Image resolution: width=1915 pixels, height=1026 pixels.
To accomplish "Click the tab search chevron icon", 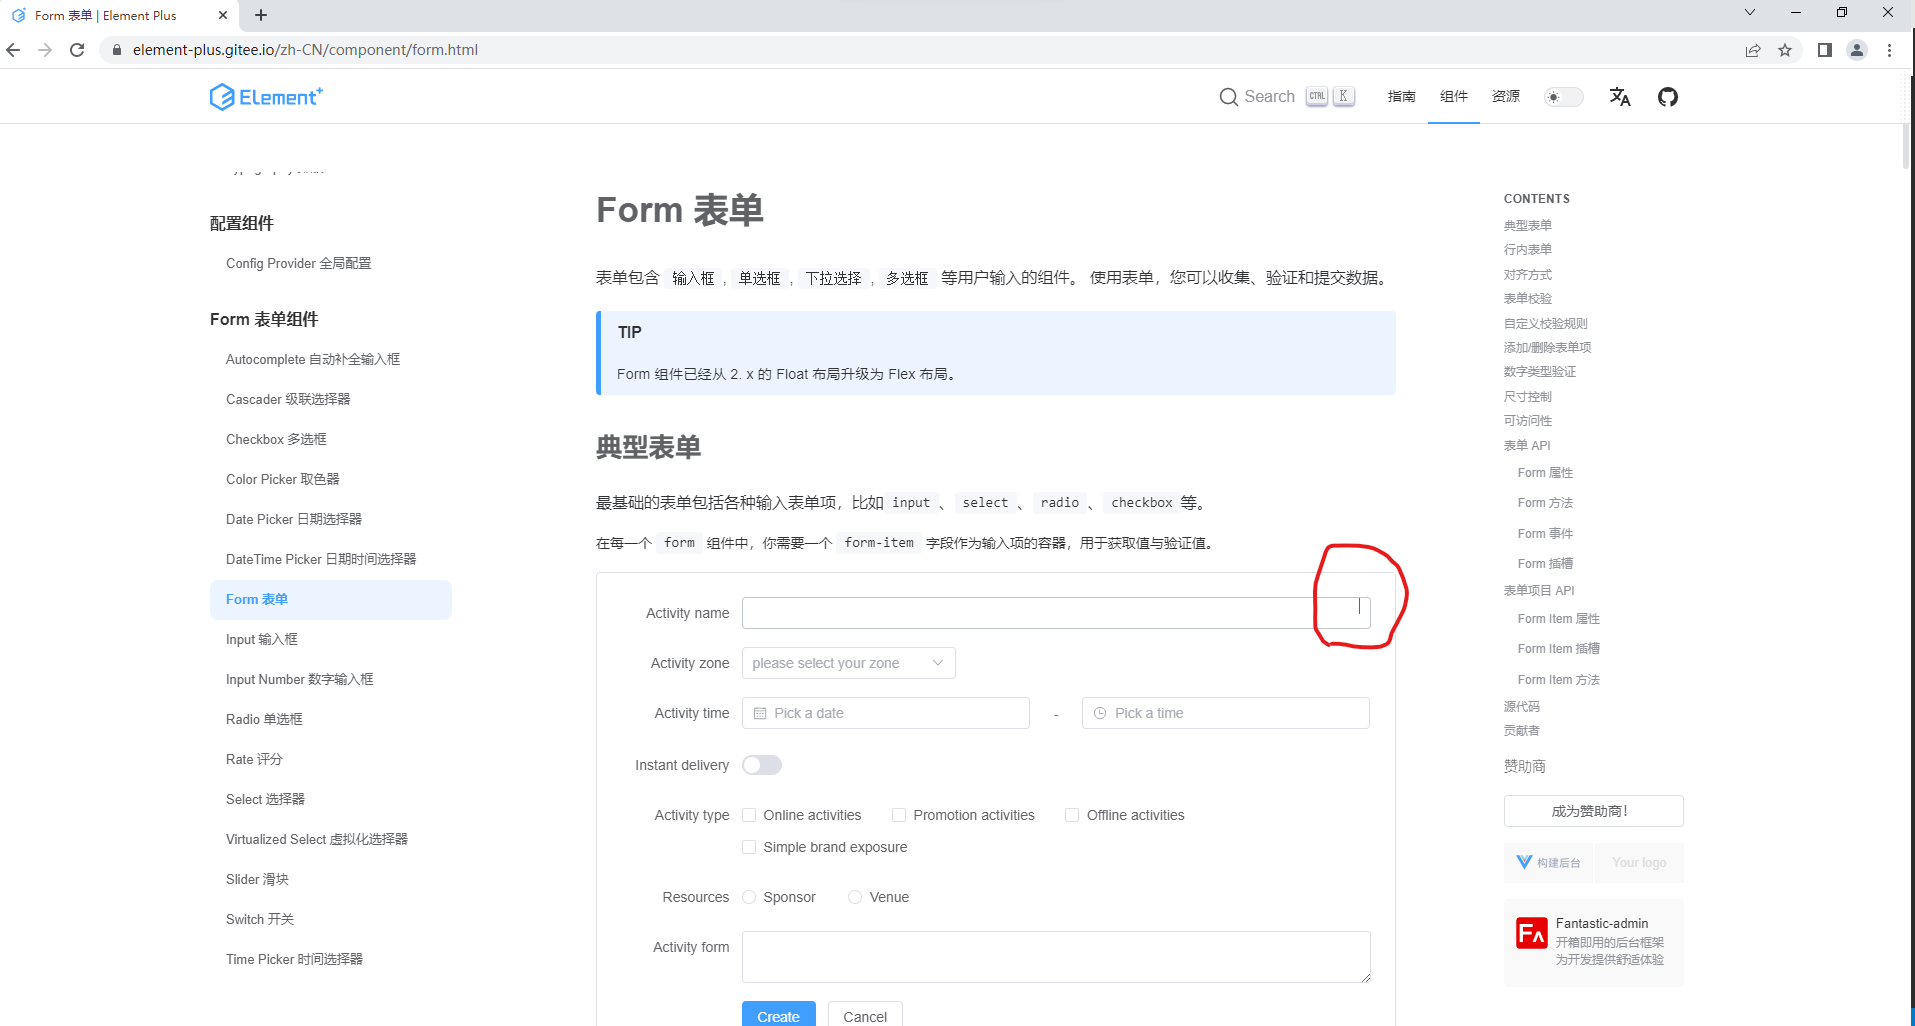I will tap(1750, 13).
